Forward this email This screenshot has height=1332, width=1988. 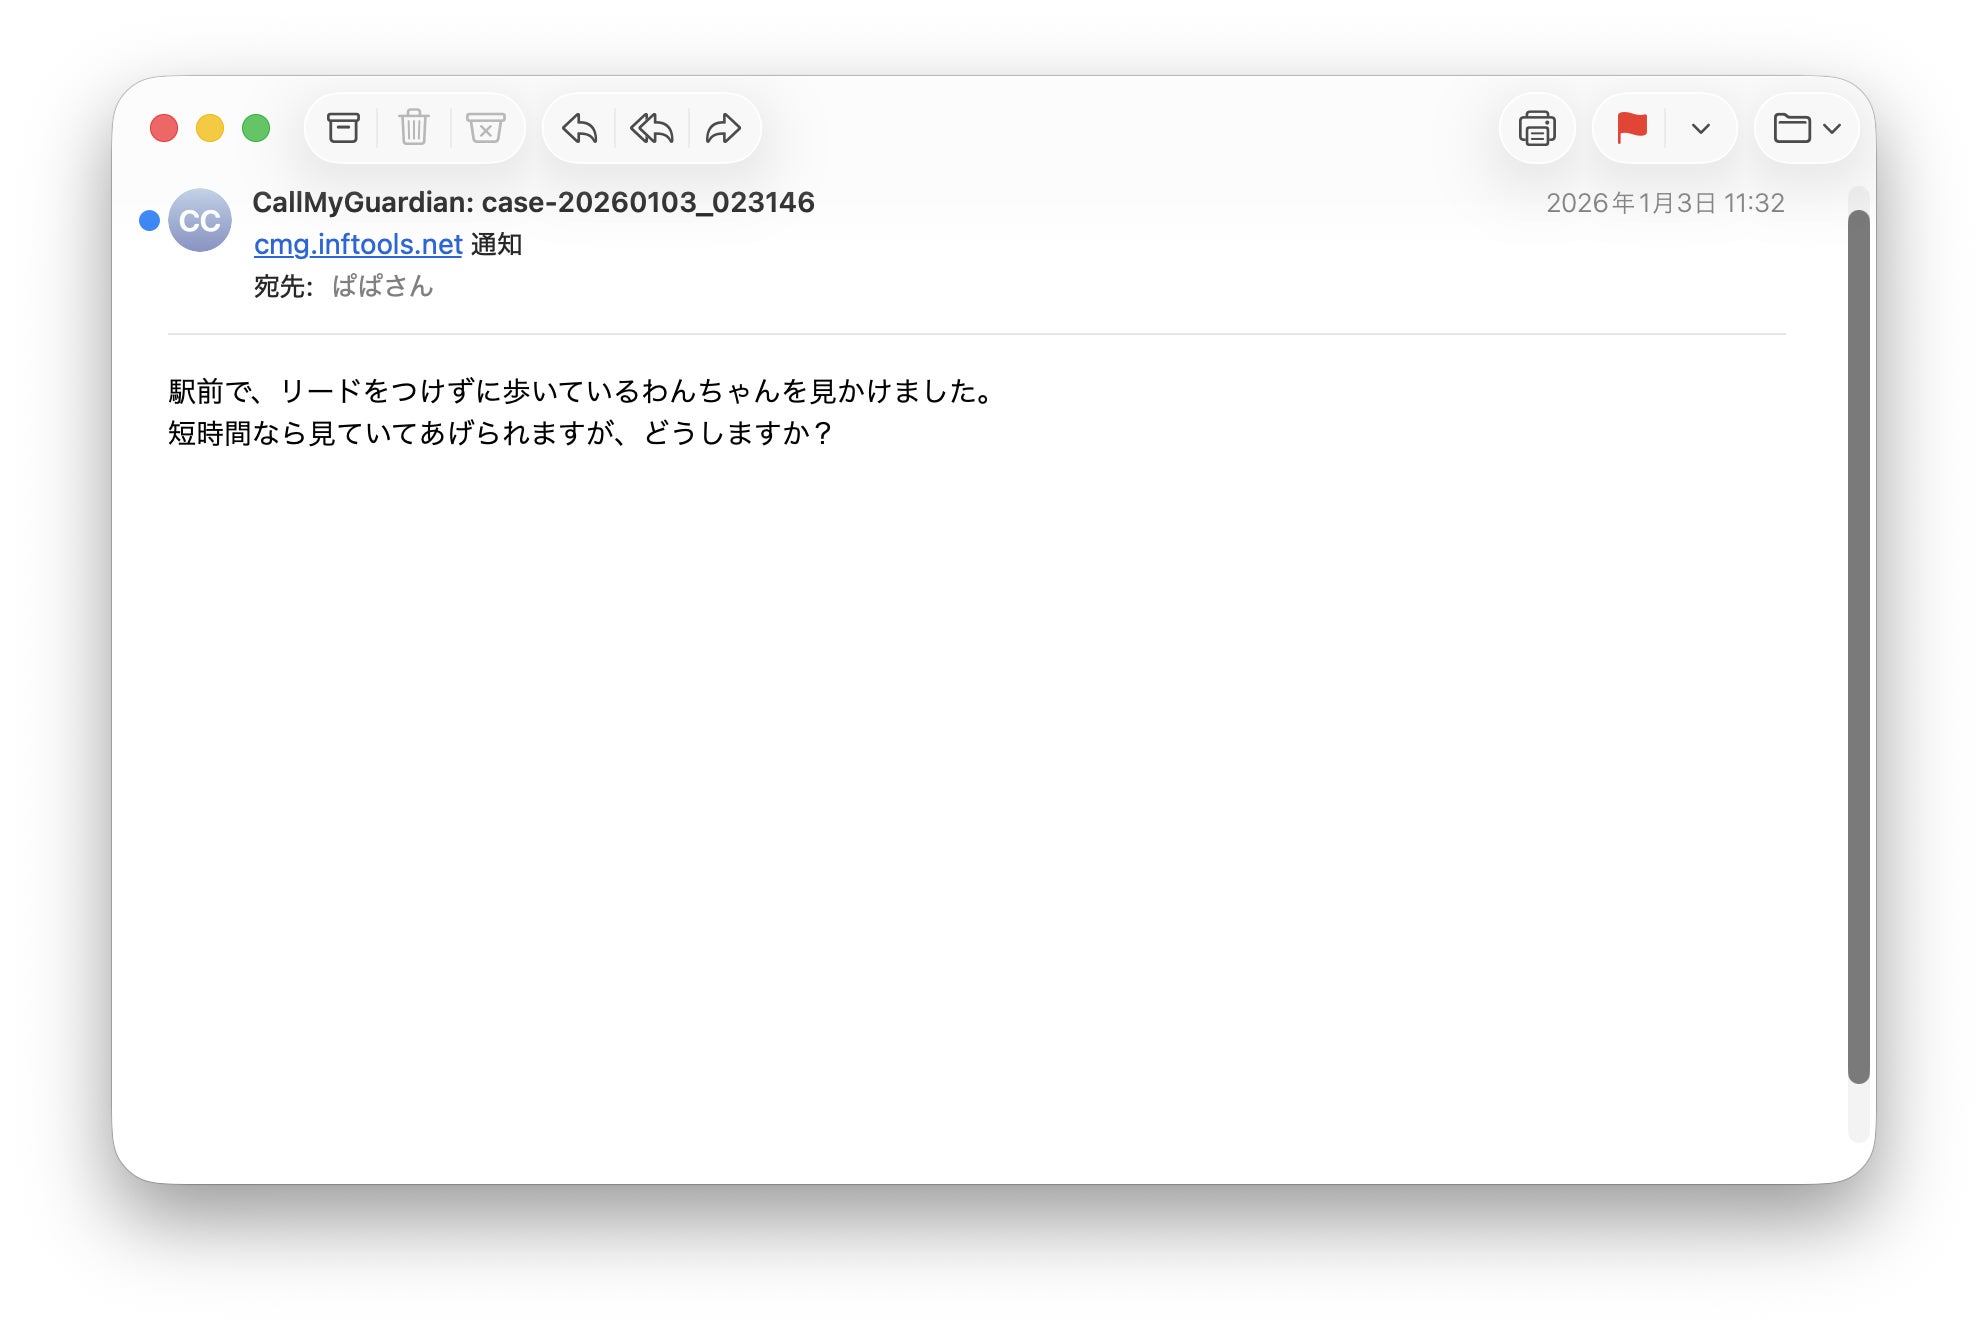tap(723, 128)
